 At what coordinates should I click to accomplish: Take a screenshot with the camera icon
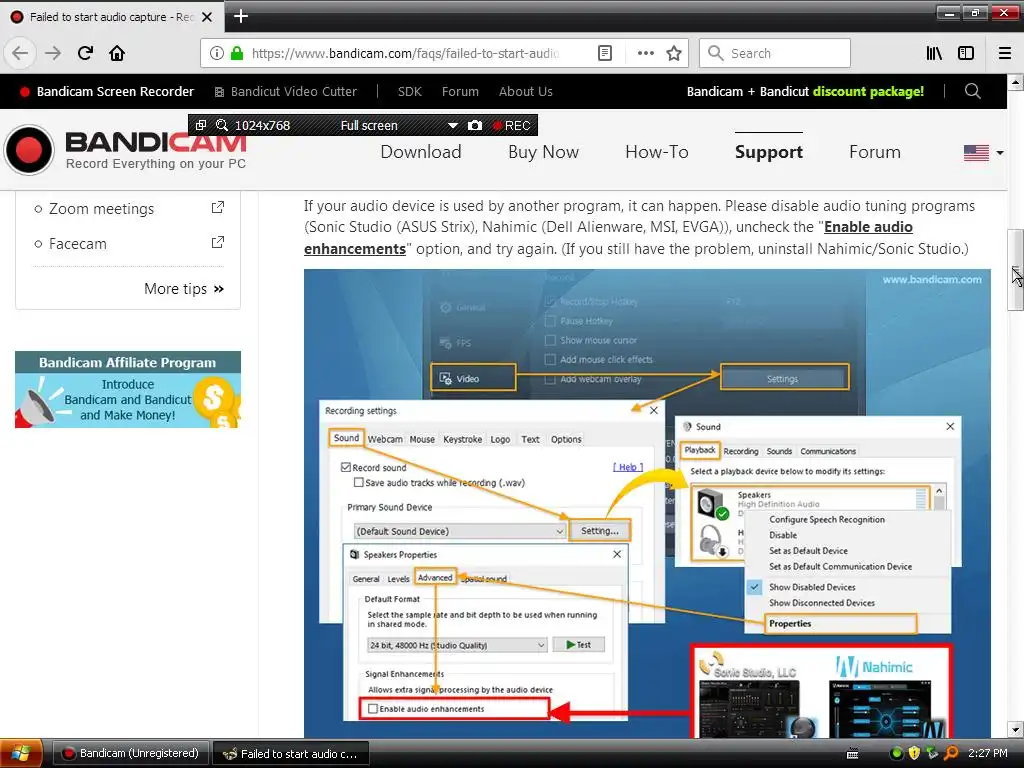(475, 125)
